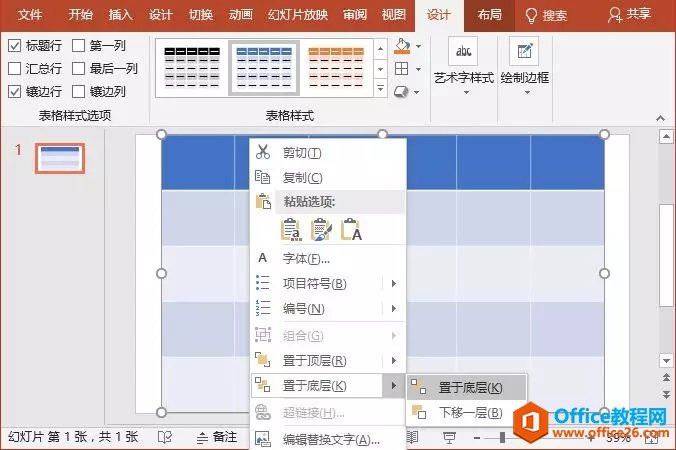This screenshot has width=676, height=450.
Task: Click the zoom out minus button
Action: coord(477,438)
